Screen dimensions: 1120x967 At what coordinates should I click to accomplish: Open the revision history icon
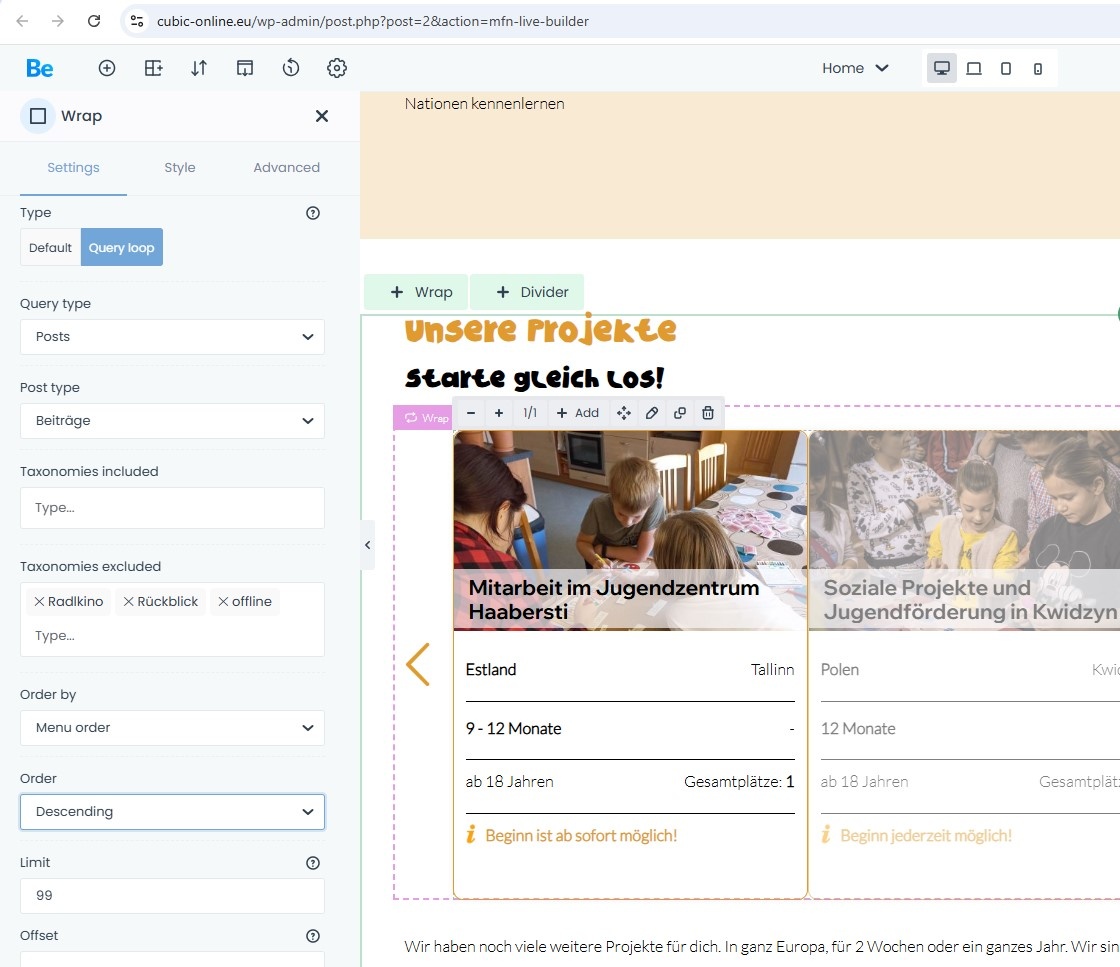click(x=291, y=68)
